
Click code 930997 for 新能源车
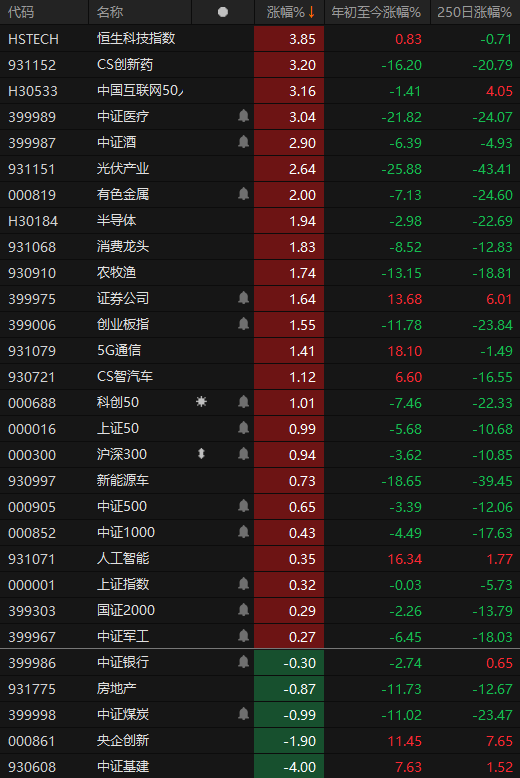pos(32,481)
